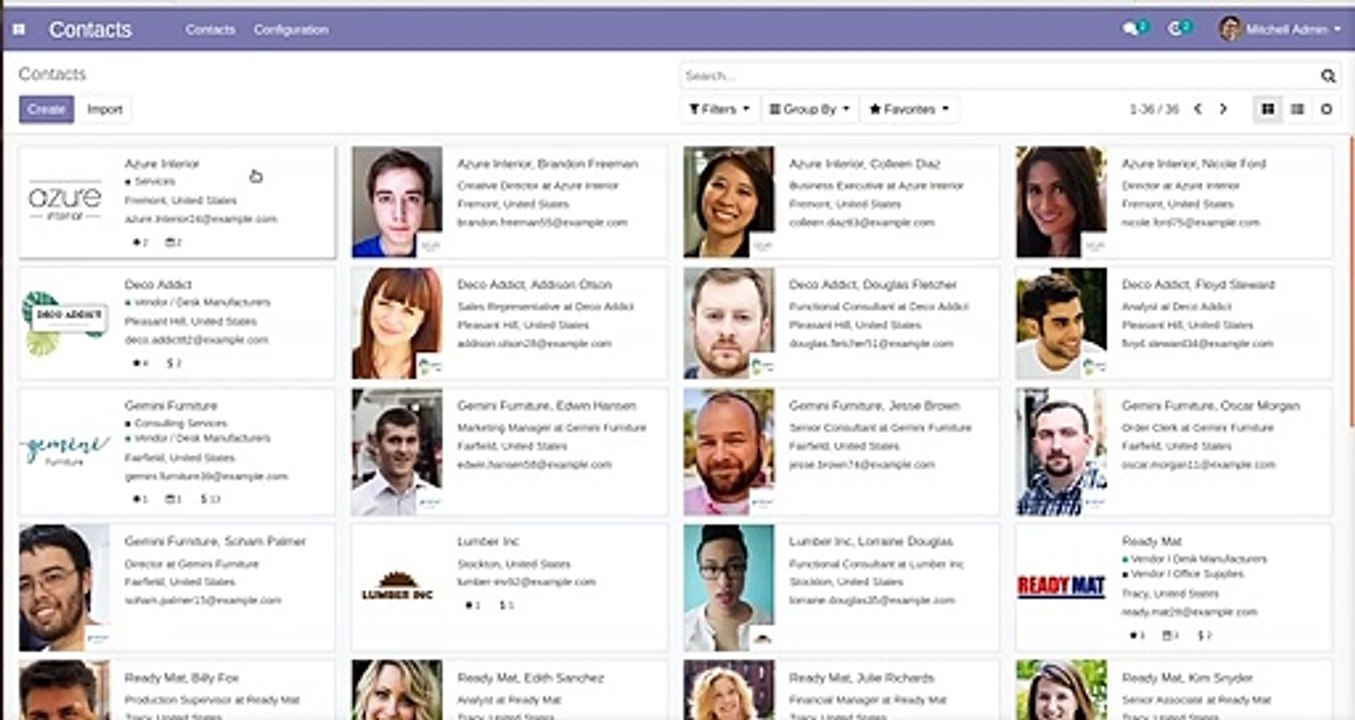Click the Import button
Viewport: 1355px width, 720px height.
click(x=104, y=109)
